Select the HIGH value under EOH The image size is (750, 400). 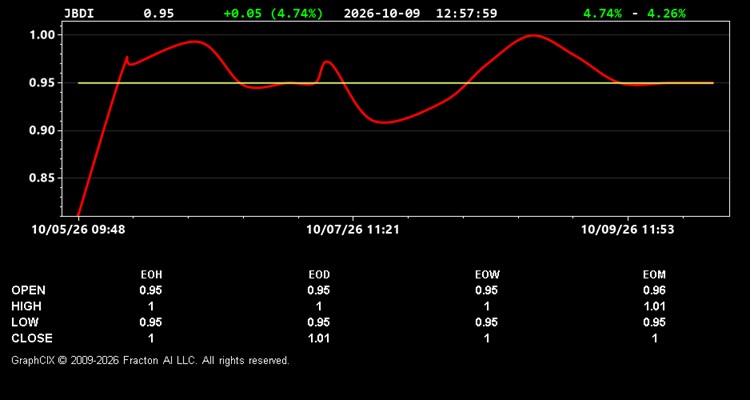coord(151,306)
